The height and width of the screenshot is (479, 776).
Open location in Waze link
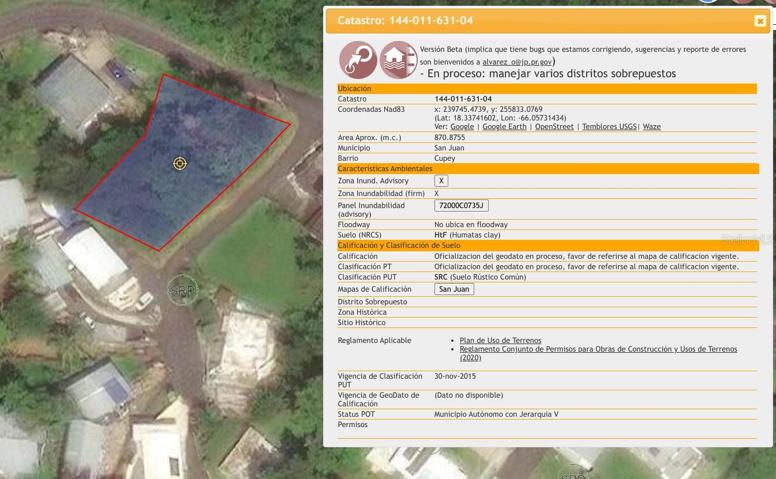tap(652, 127)
